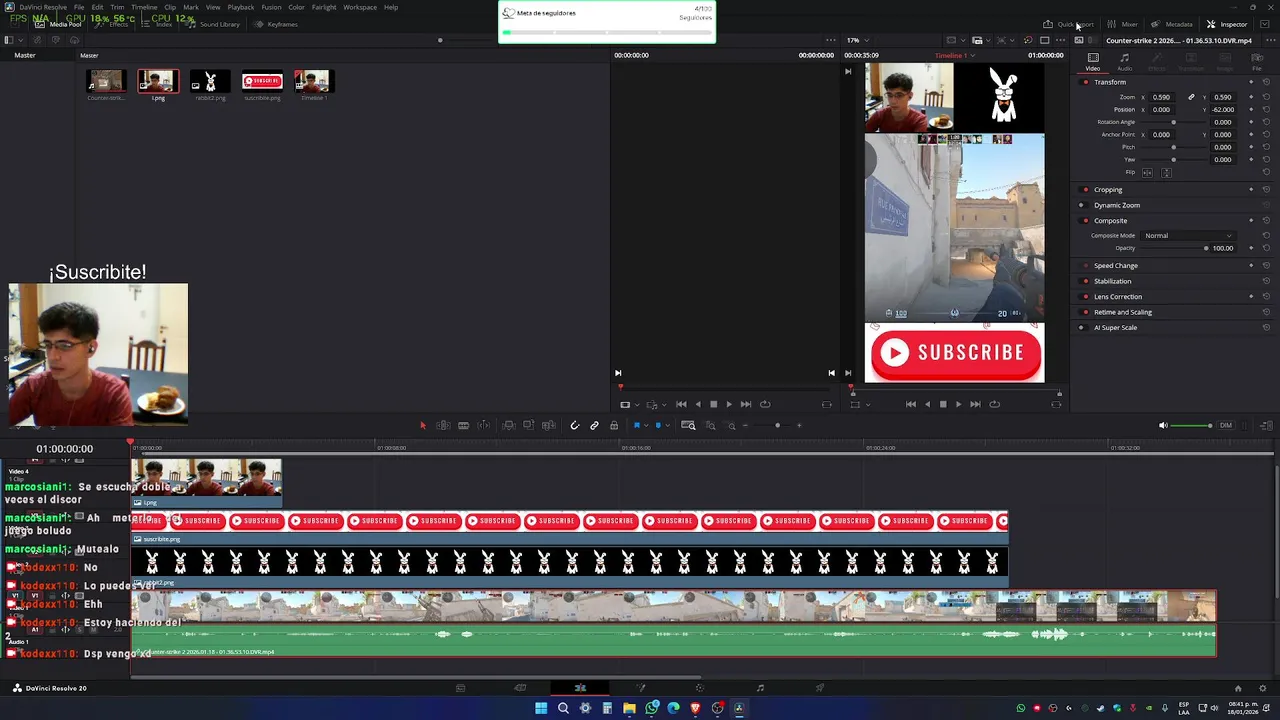Viewport: 1280px width, 720px height.
Task: Switch to the Deliver page rocket icon
Action: point(820,688)
